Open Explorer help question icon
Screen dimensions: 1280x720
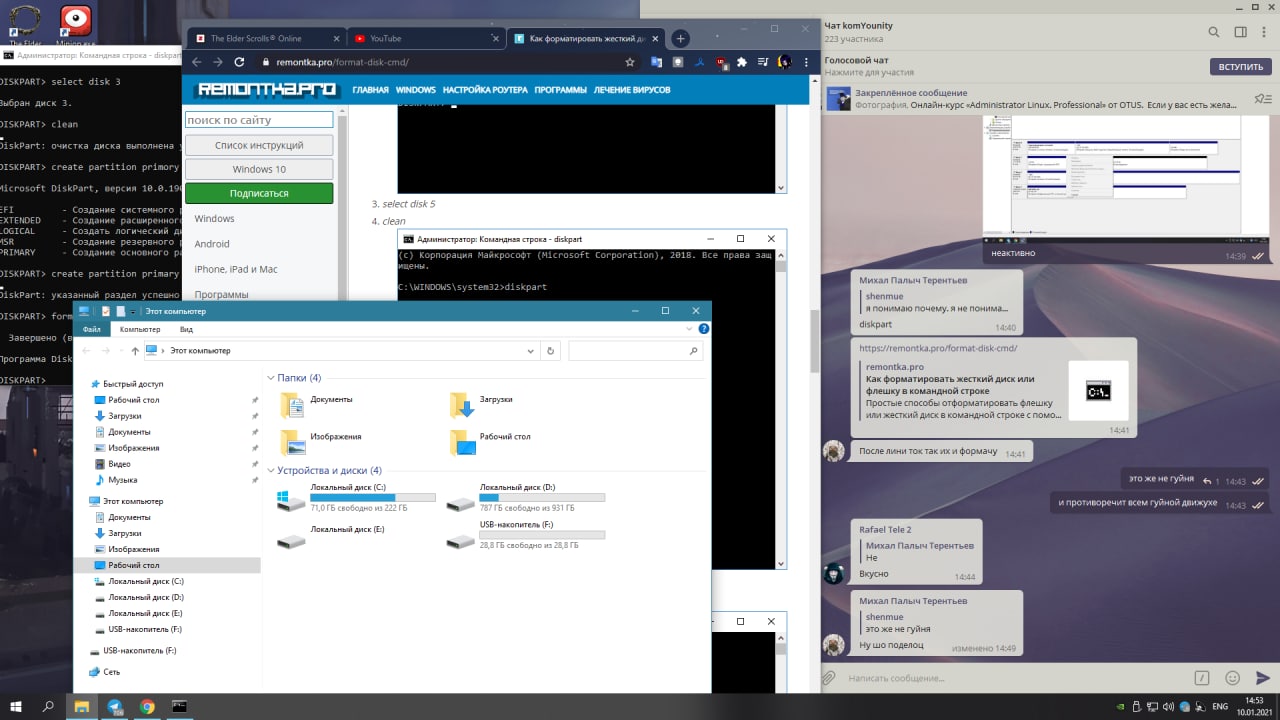pyautogui.click(x=704, y=329)
